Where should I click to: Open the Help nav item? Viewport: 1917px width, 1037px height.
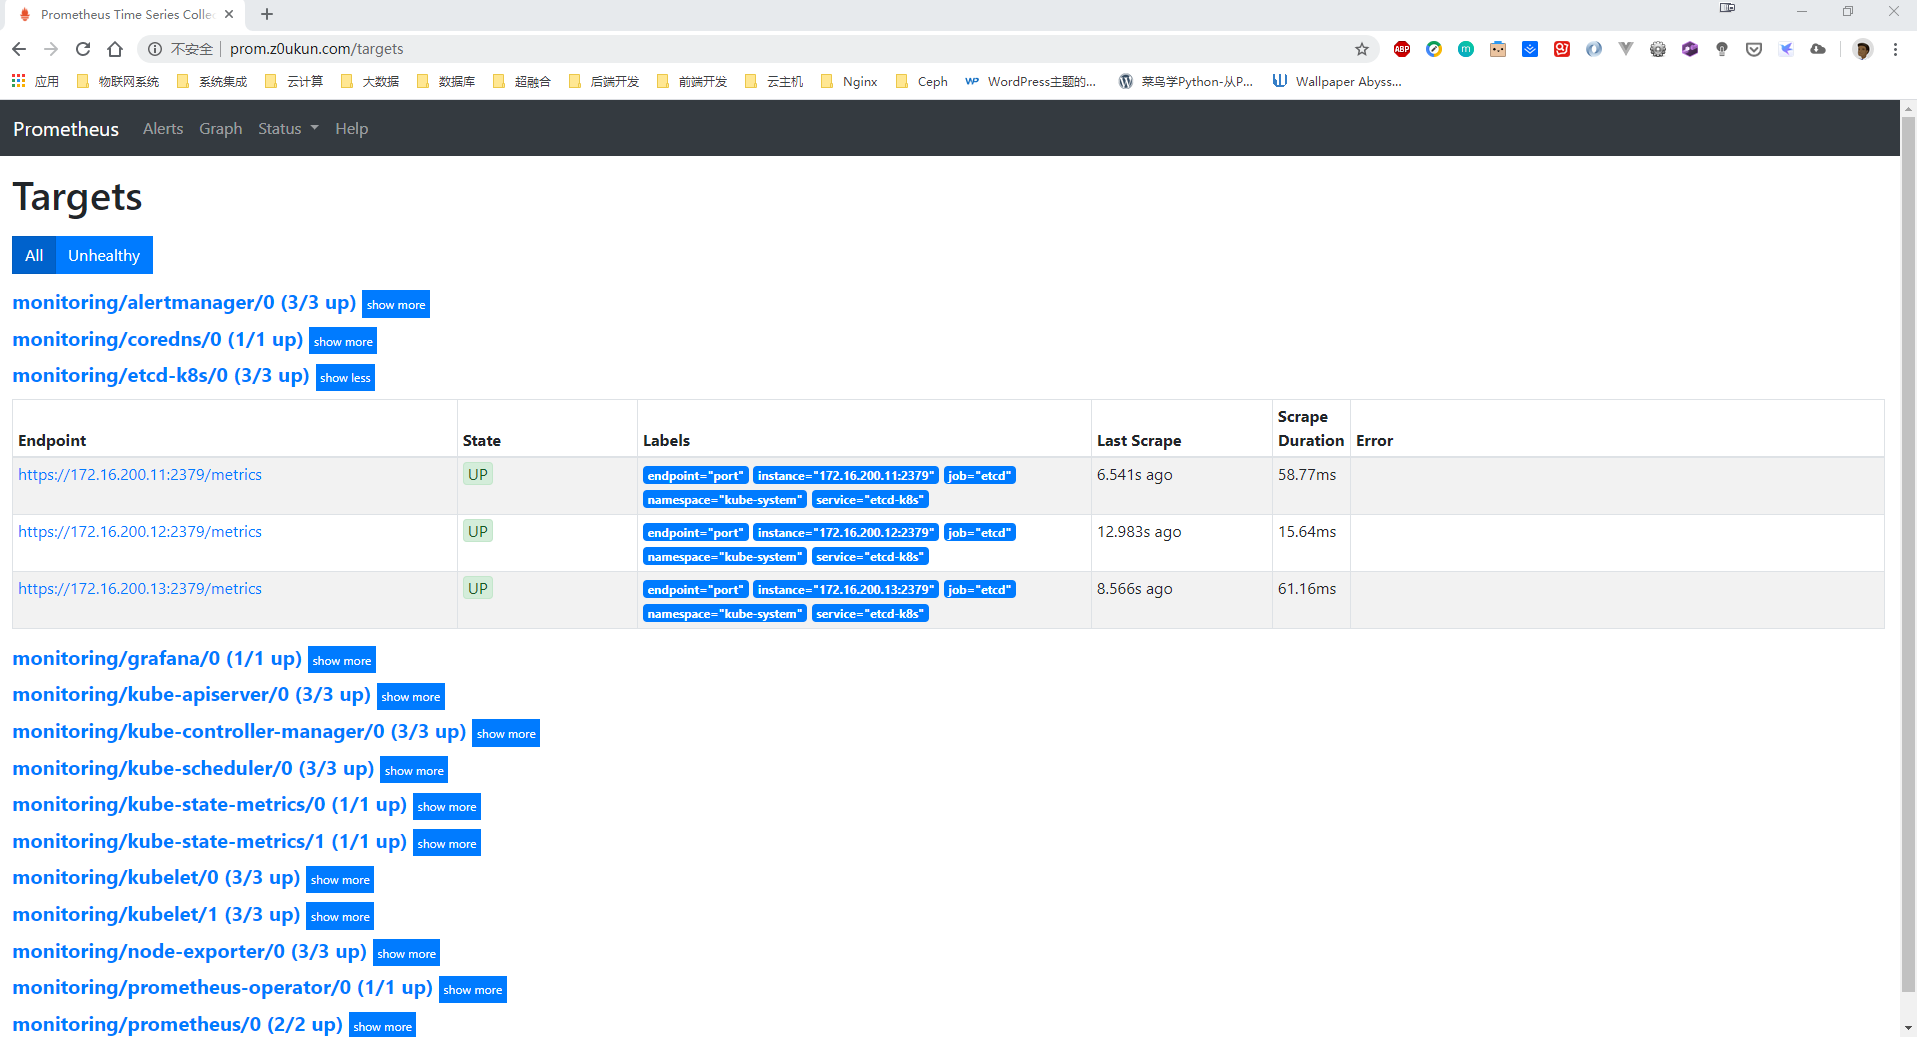pos(351,129)
